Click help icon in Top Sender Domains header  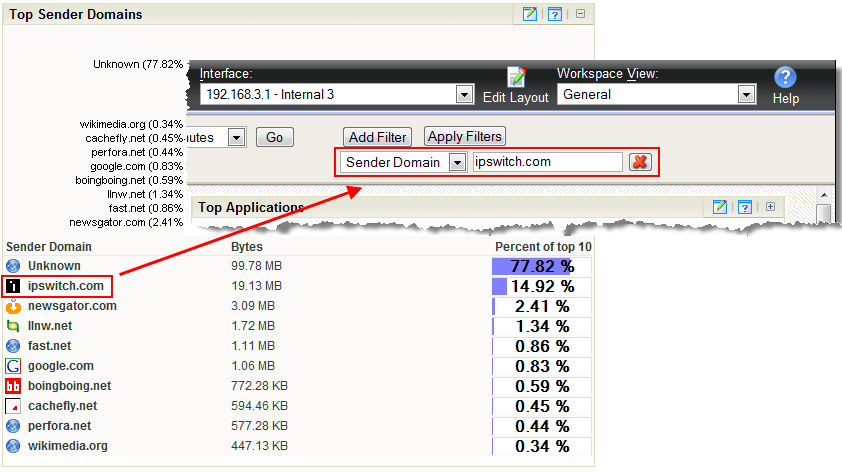tap(555, 14)
